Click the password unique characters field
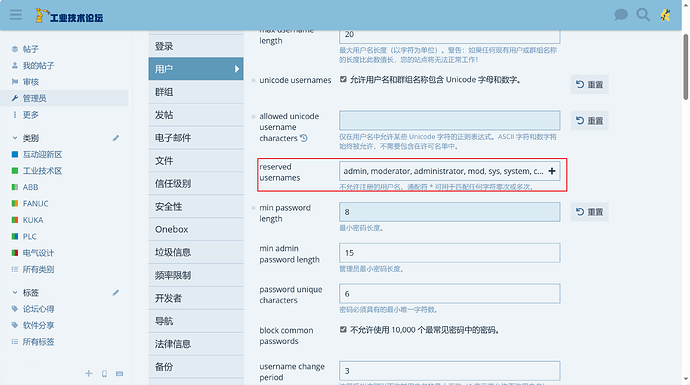The width and height of the screenshot is (690, 385). [449, 293]
